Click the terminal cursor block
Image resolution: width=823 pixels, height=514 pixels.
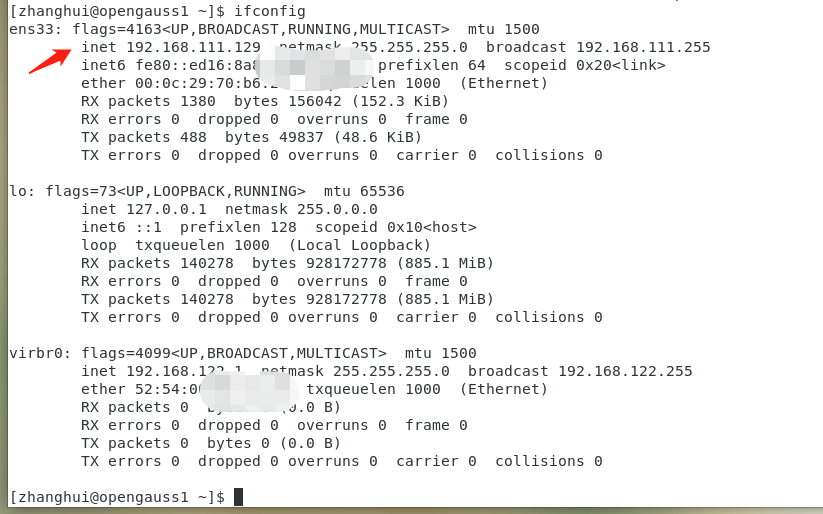[238, 497]
